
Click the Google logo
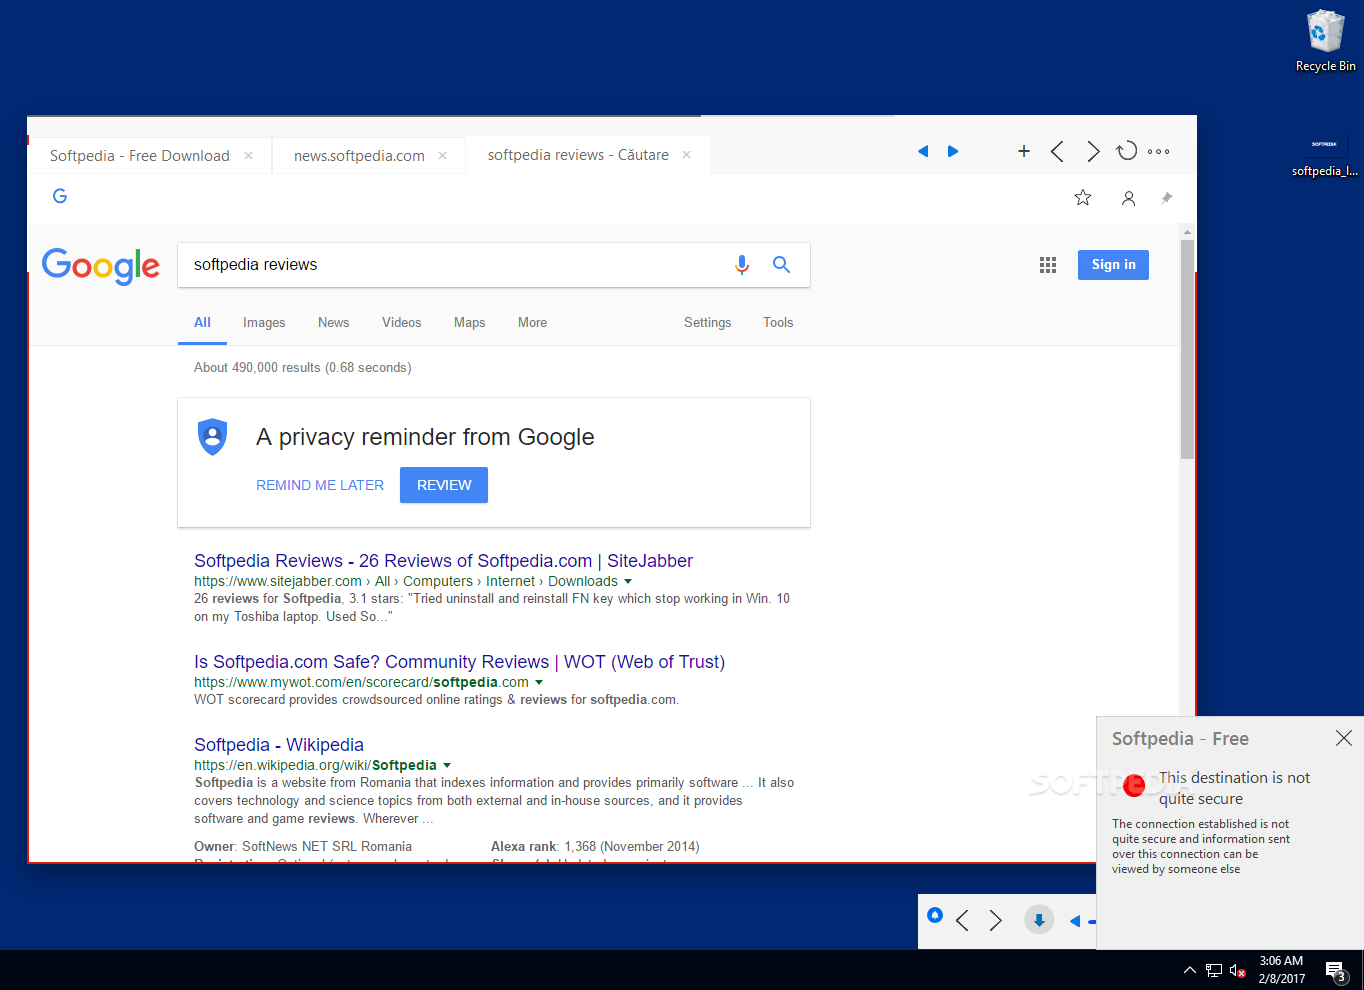coord(101,266)
